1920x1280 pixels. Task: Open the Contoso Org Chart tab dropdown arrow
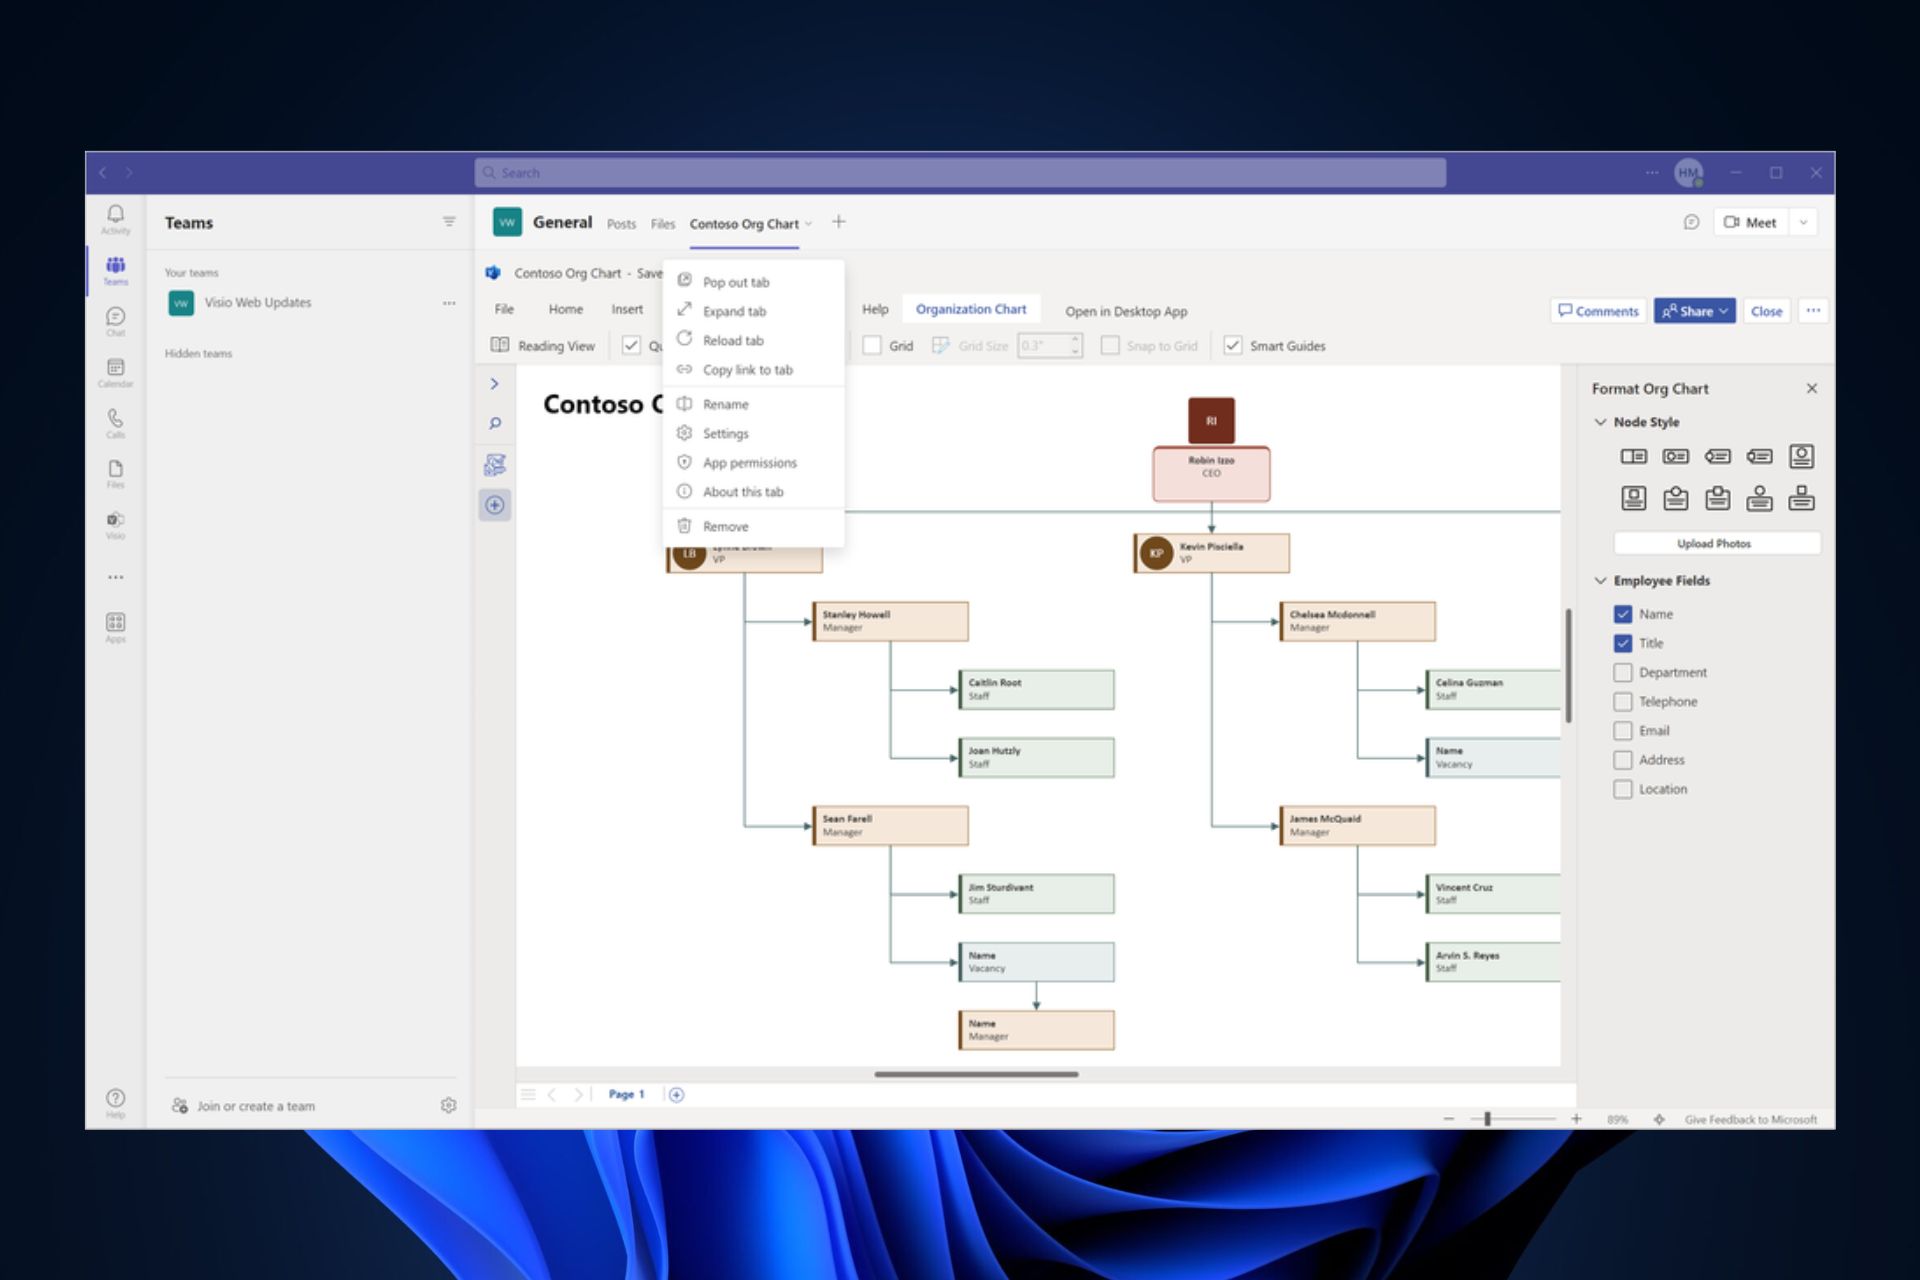809,224
